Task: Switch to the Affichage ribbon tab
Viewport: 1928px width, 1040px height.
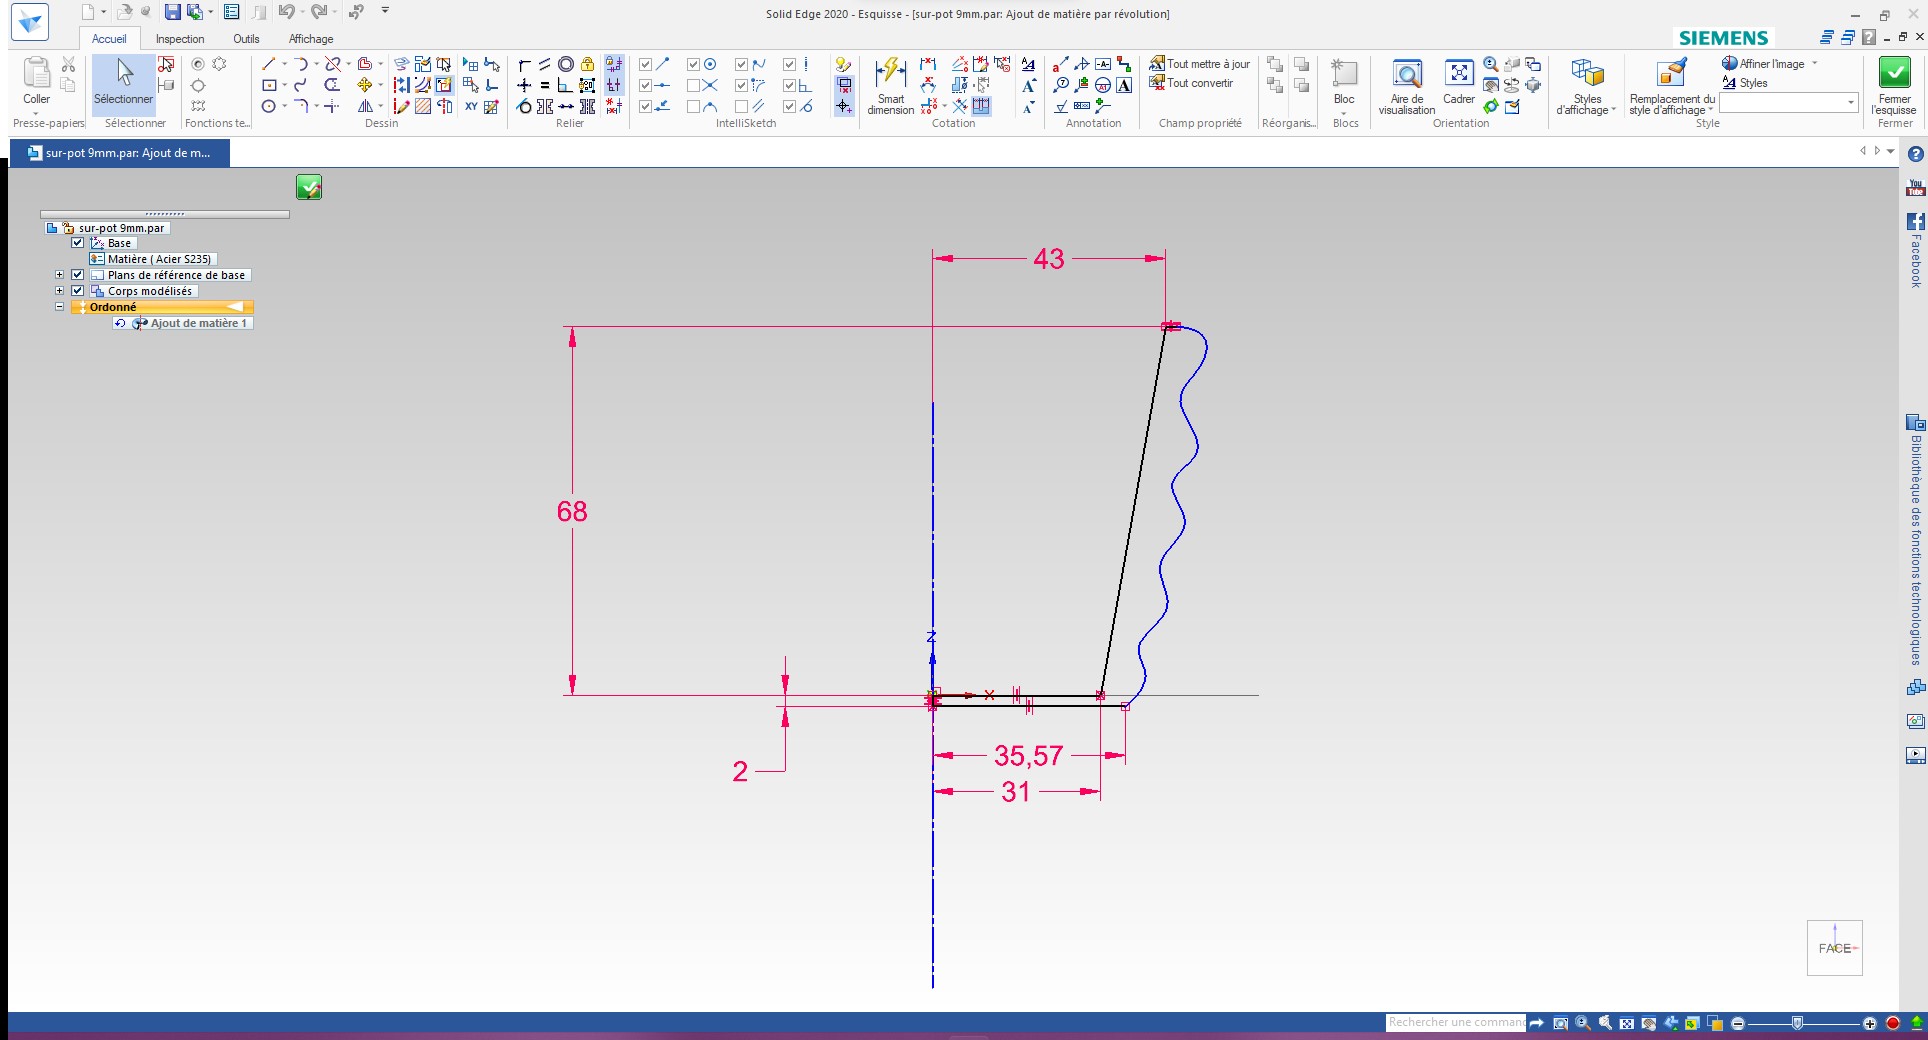Action: [x=311, y=39]
